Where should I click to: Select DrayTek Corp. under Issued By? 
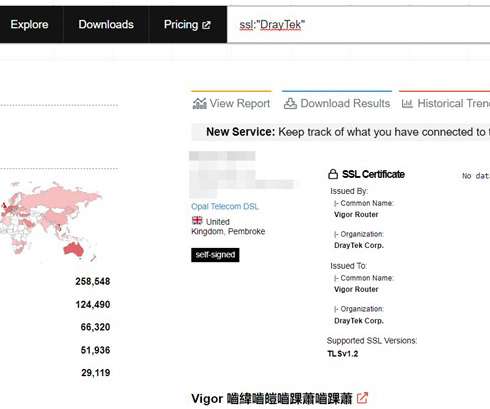click(359, 245)
